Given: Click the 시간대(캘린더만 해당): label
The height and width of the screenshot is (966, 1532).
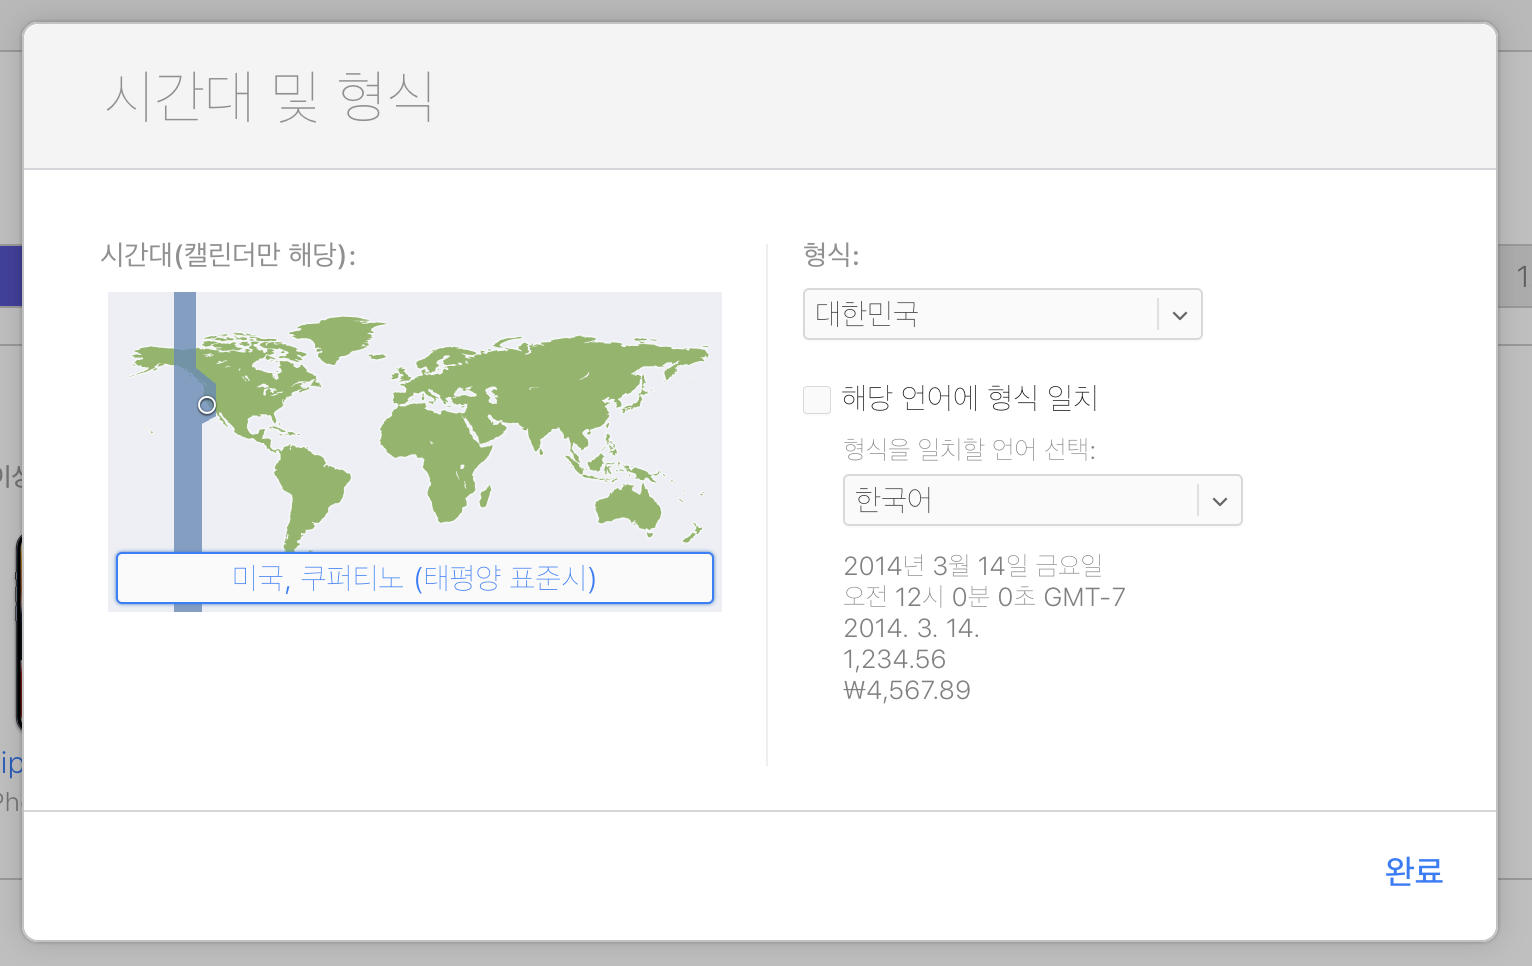Looking at the screenshot, I should pos(228,255).
